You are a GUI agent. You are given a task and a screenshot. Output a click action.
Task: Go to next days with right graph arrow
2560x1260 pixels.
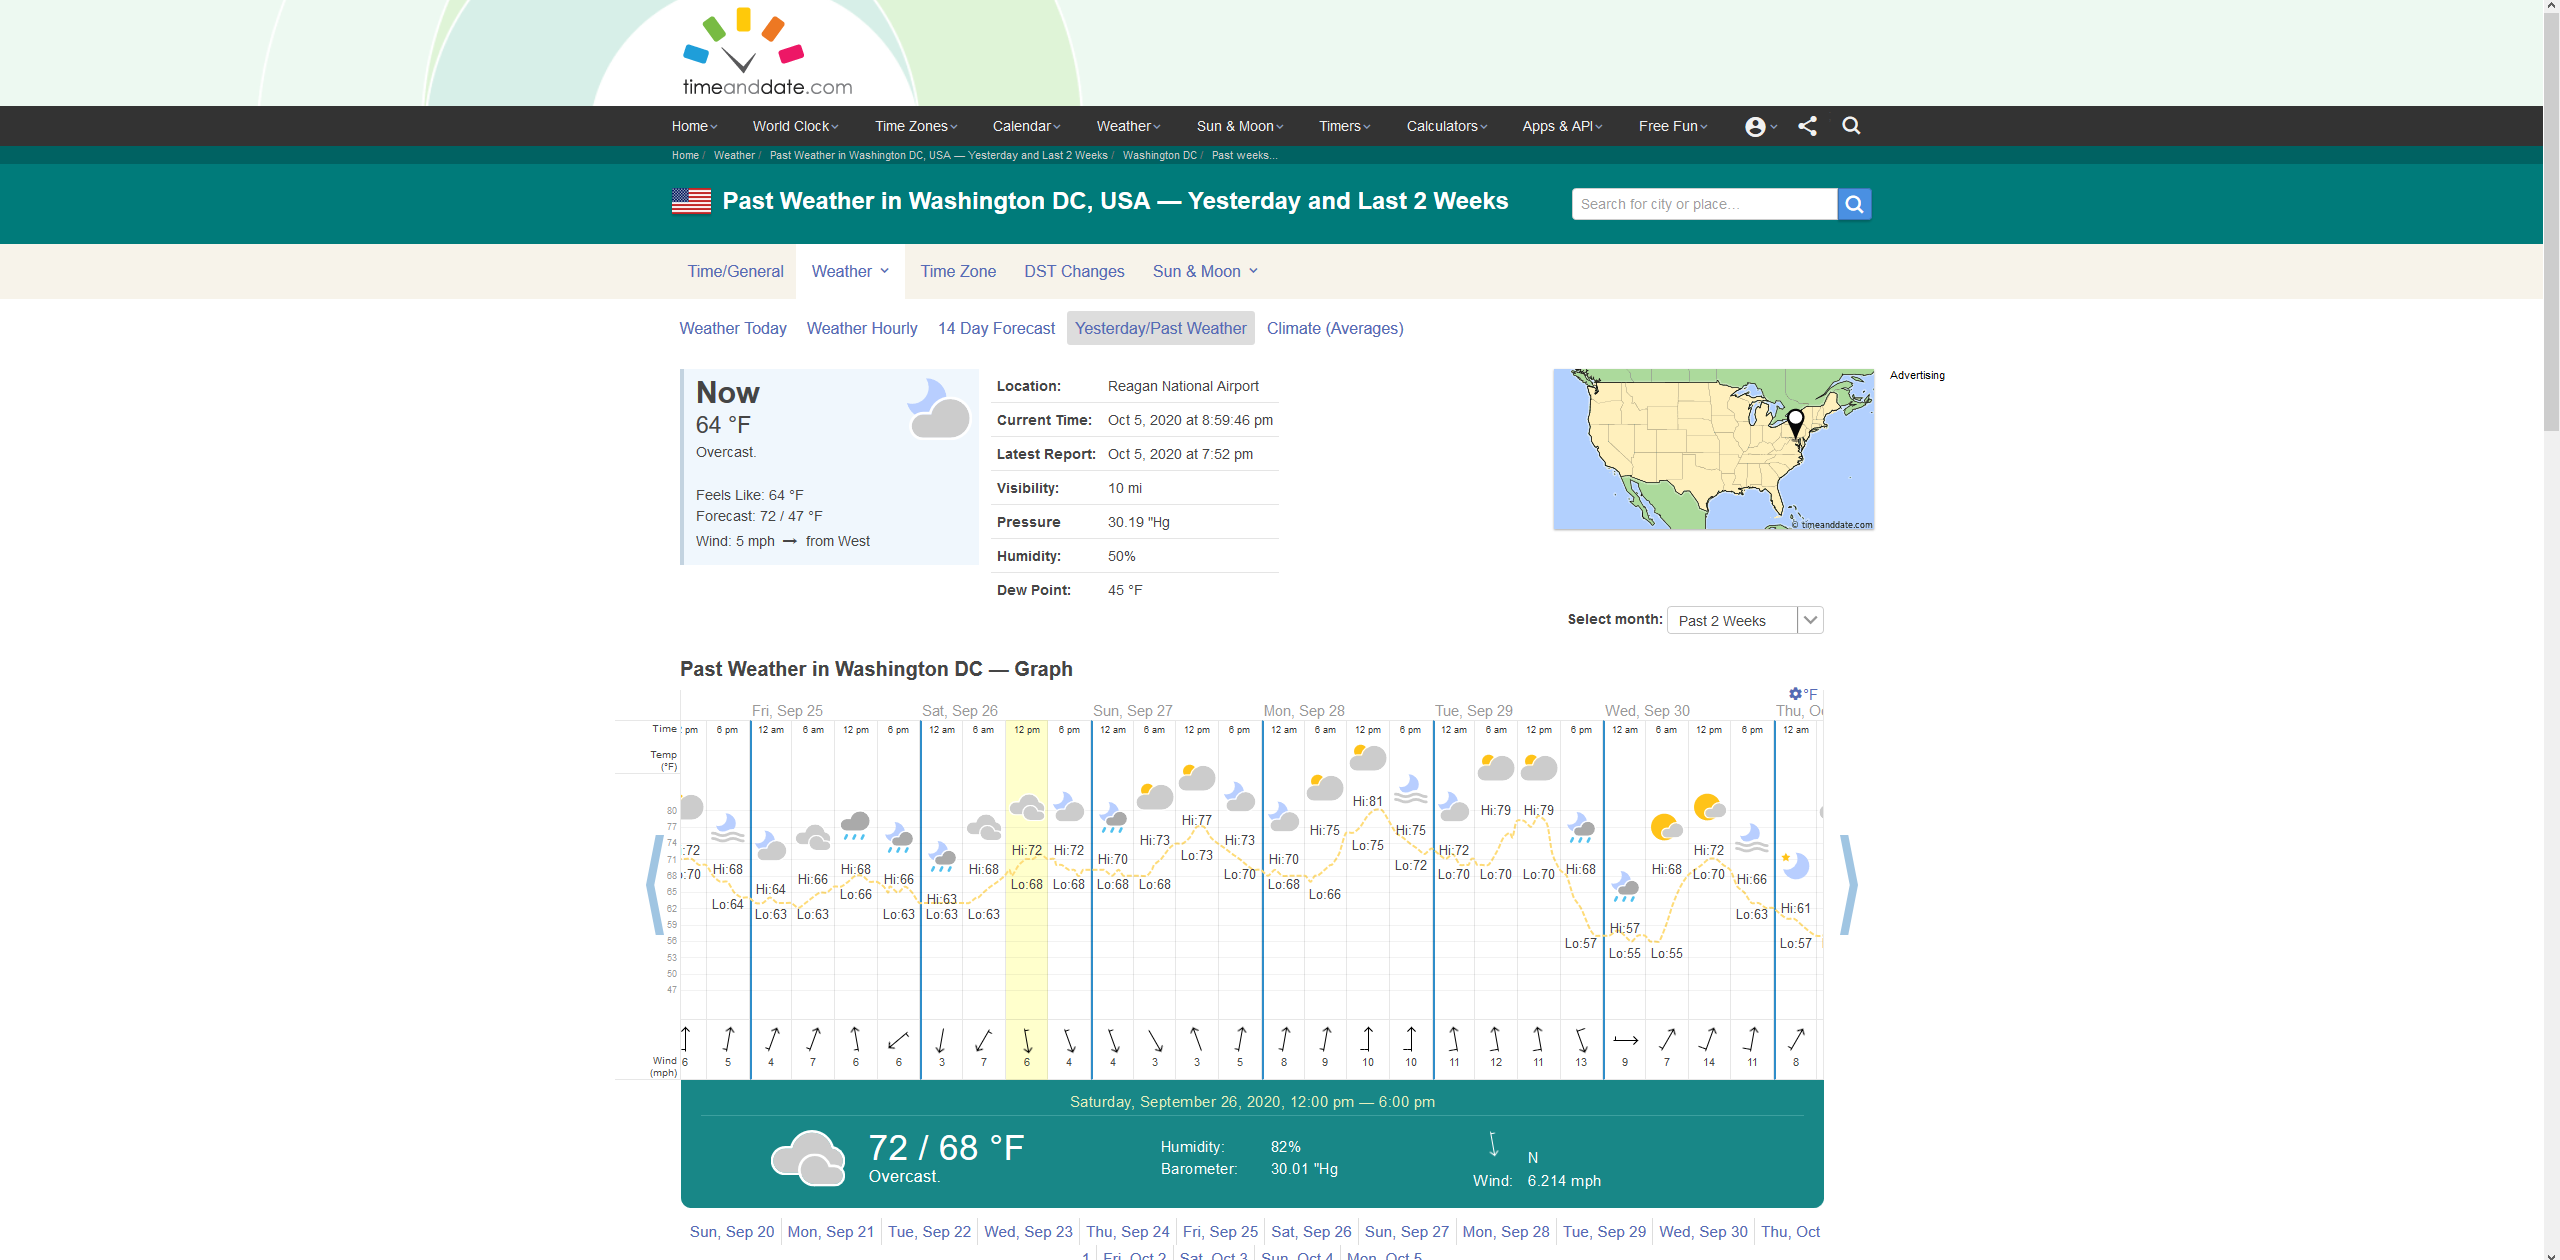(1849, 885)
